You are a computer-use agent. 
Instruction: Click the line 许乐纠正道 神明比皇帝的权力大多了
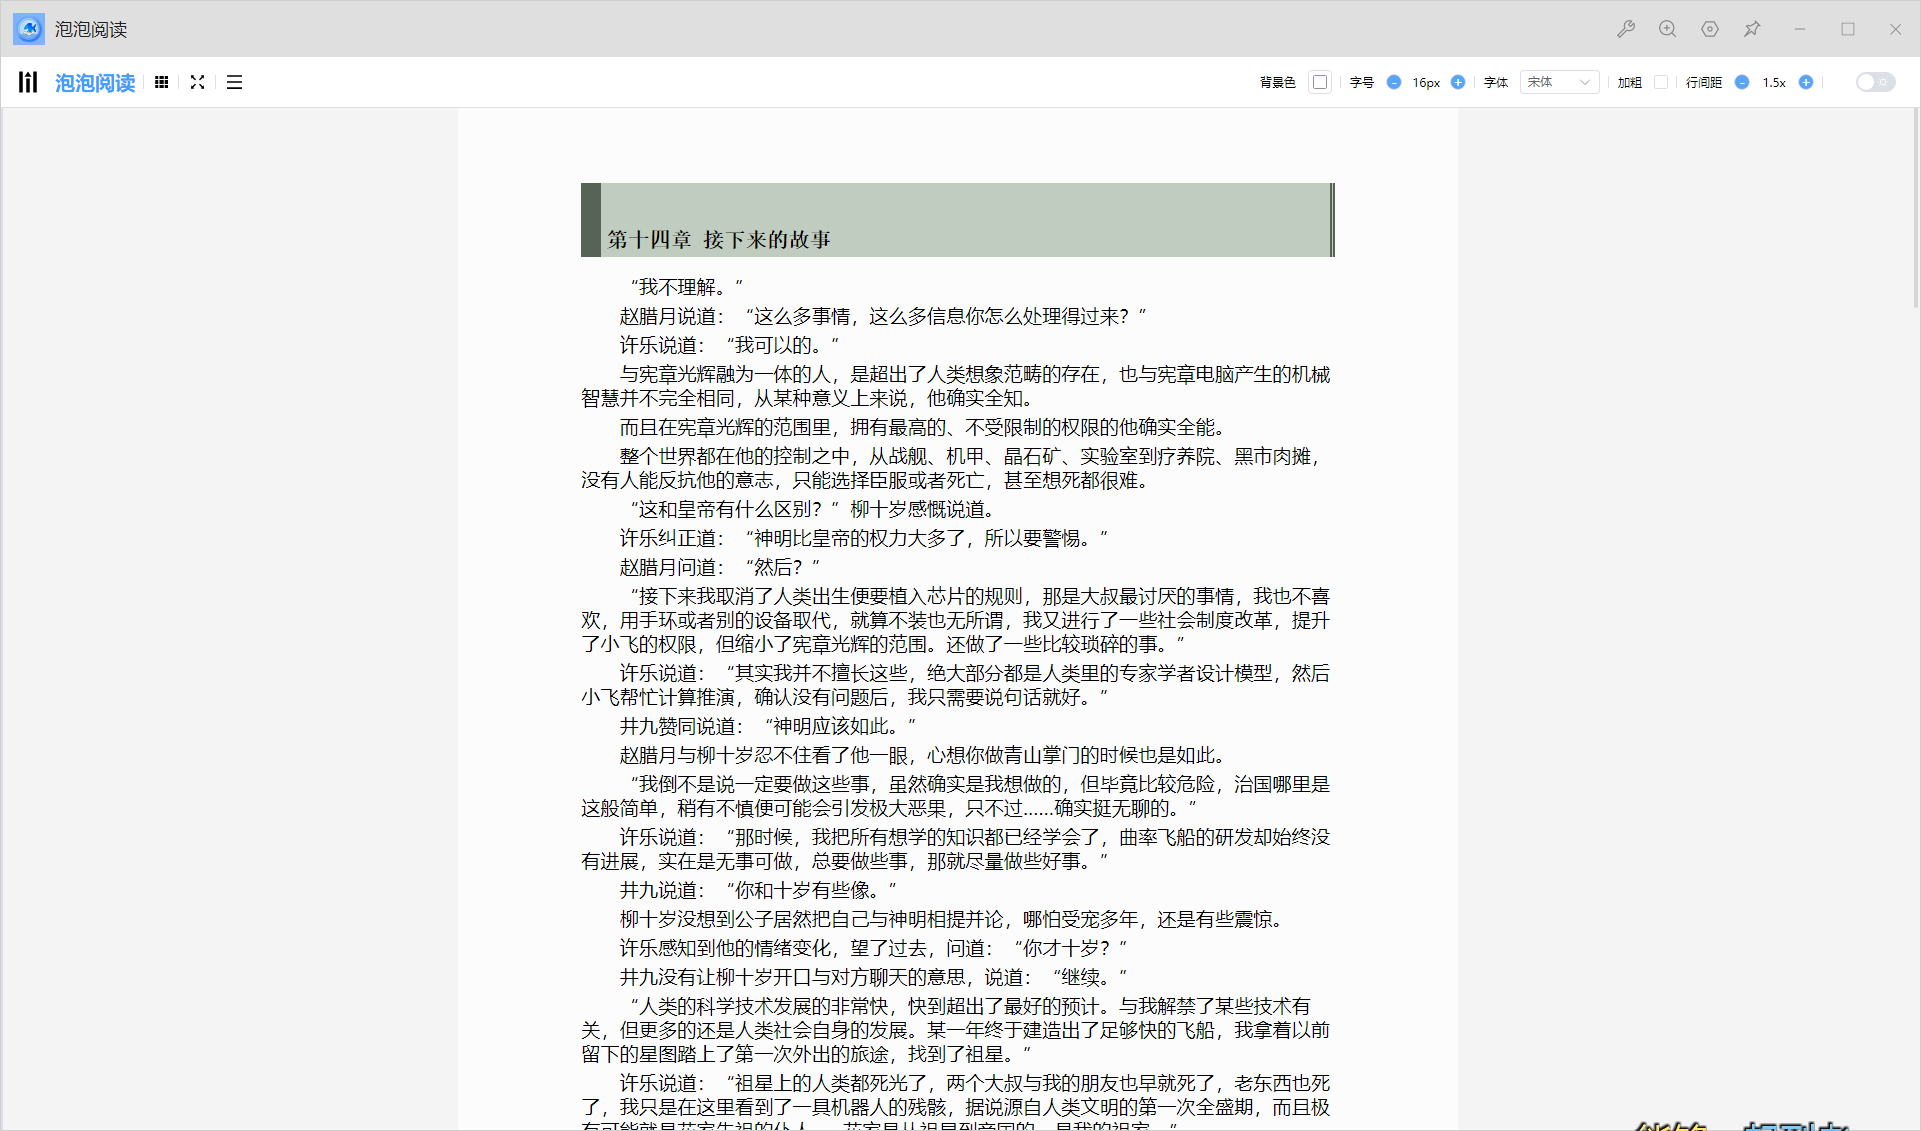point(865,538)
